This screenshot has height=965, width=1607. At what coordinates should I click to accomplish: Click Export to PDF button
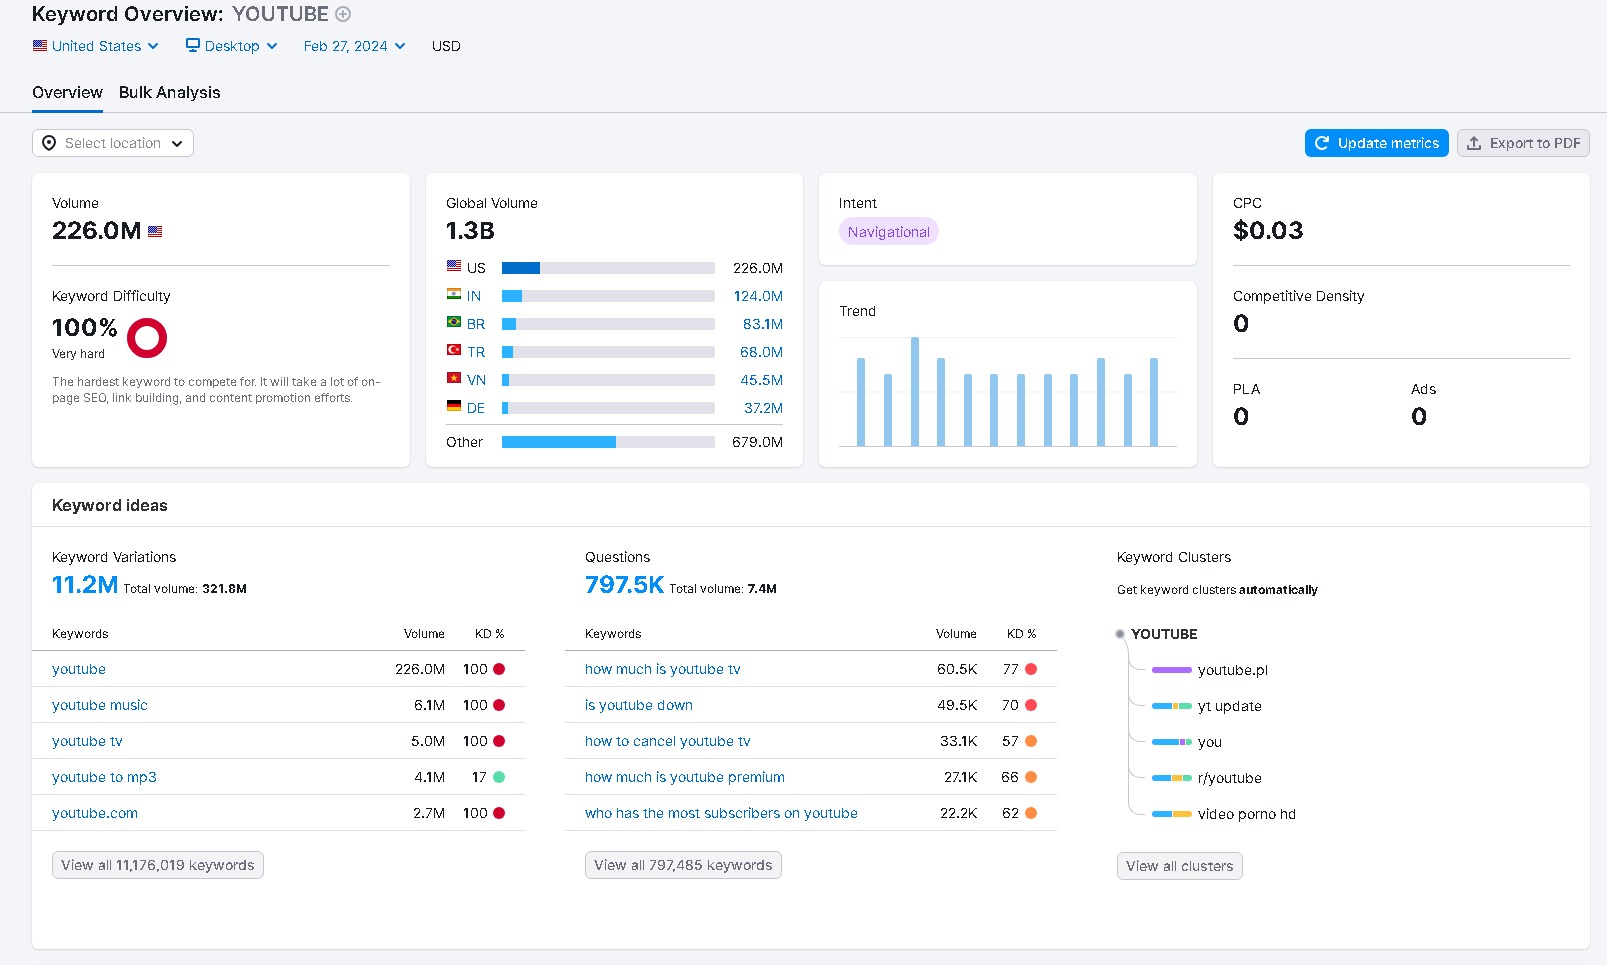click(1523, 143)
